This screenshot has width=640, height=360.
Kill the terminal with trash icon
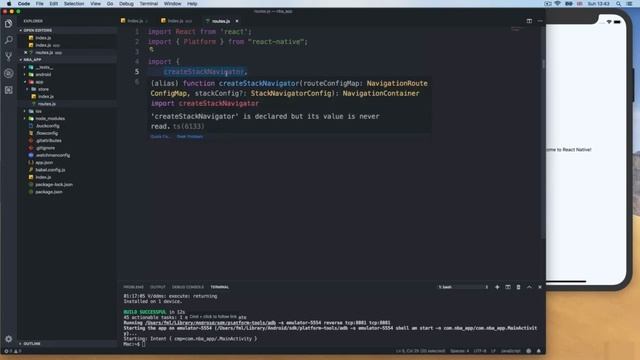(x=518, y=287)
